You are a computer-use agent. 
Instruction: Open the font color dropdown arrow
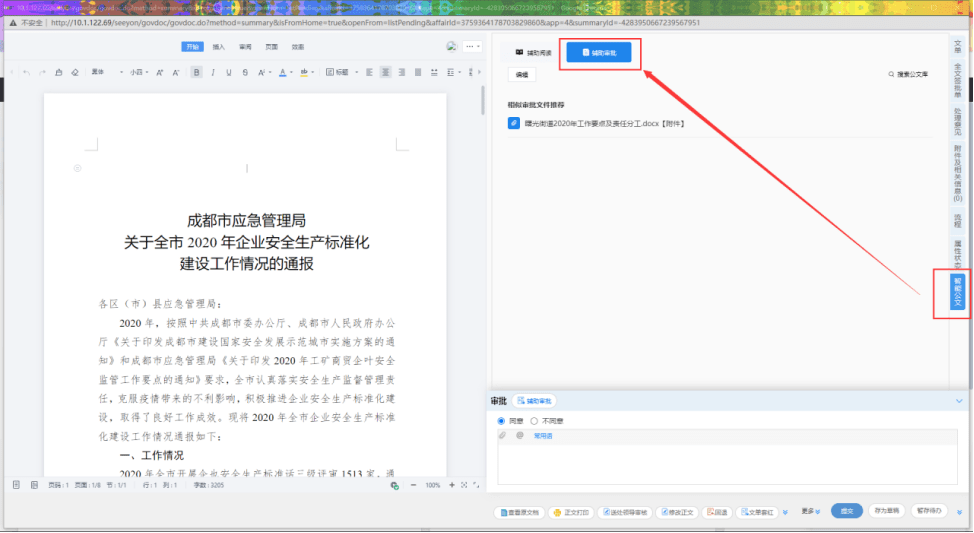[x=291, y=73]
